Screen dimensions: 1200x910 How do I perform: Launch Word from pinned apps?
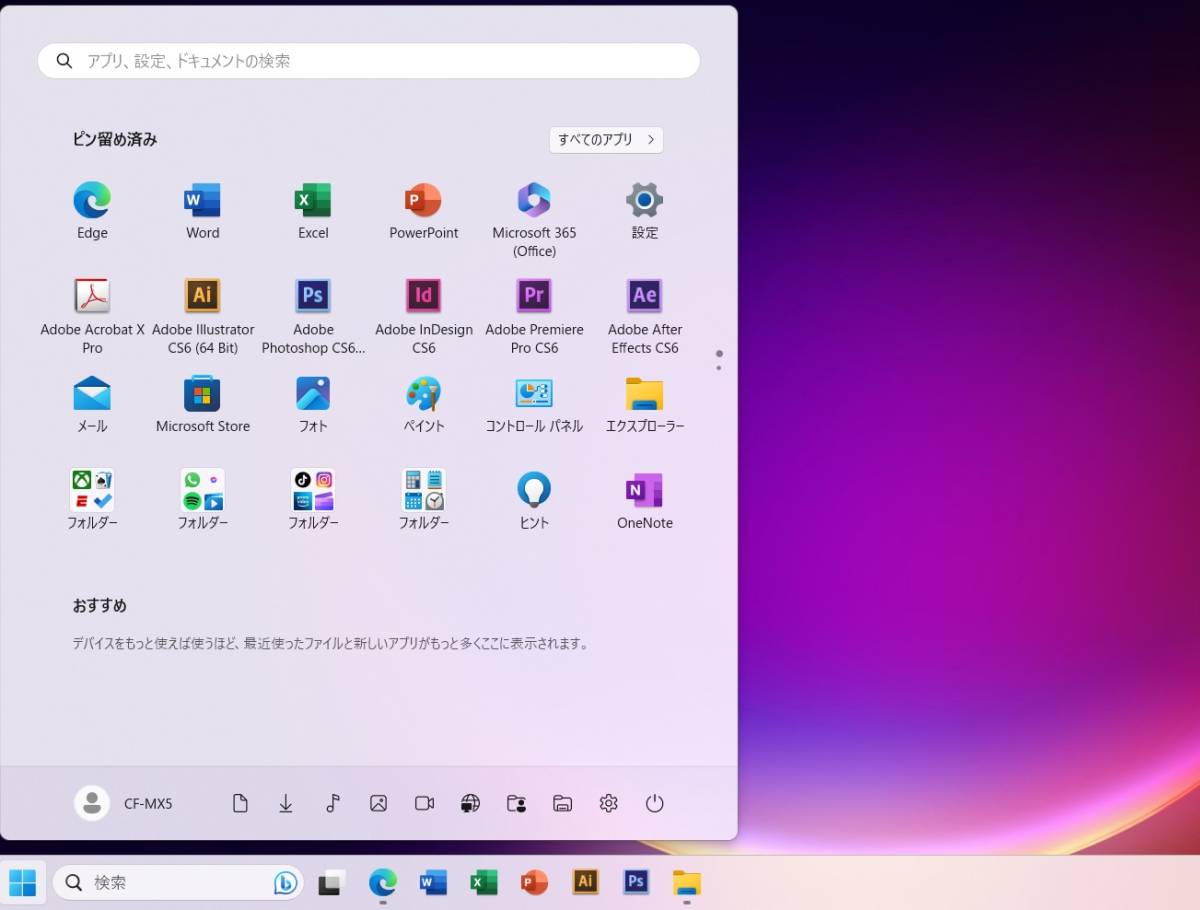(202, 201)
